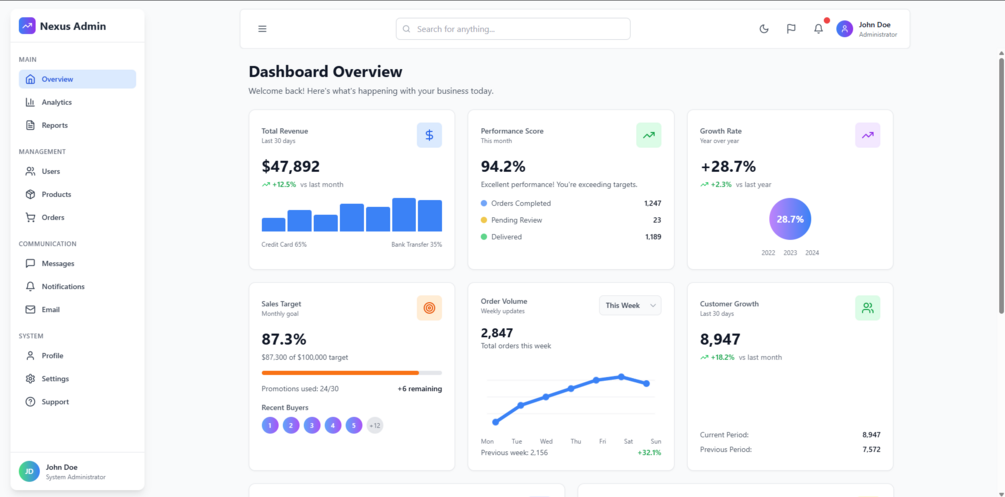This screenshot has width=1005, height=497.
Task: Click the purple trend icon on Growth Rate
Action: (868, 135)
